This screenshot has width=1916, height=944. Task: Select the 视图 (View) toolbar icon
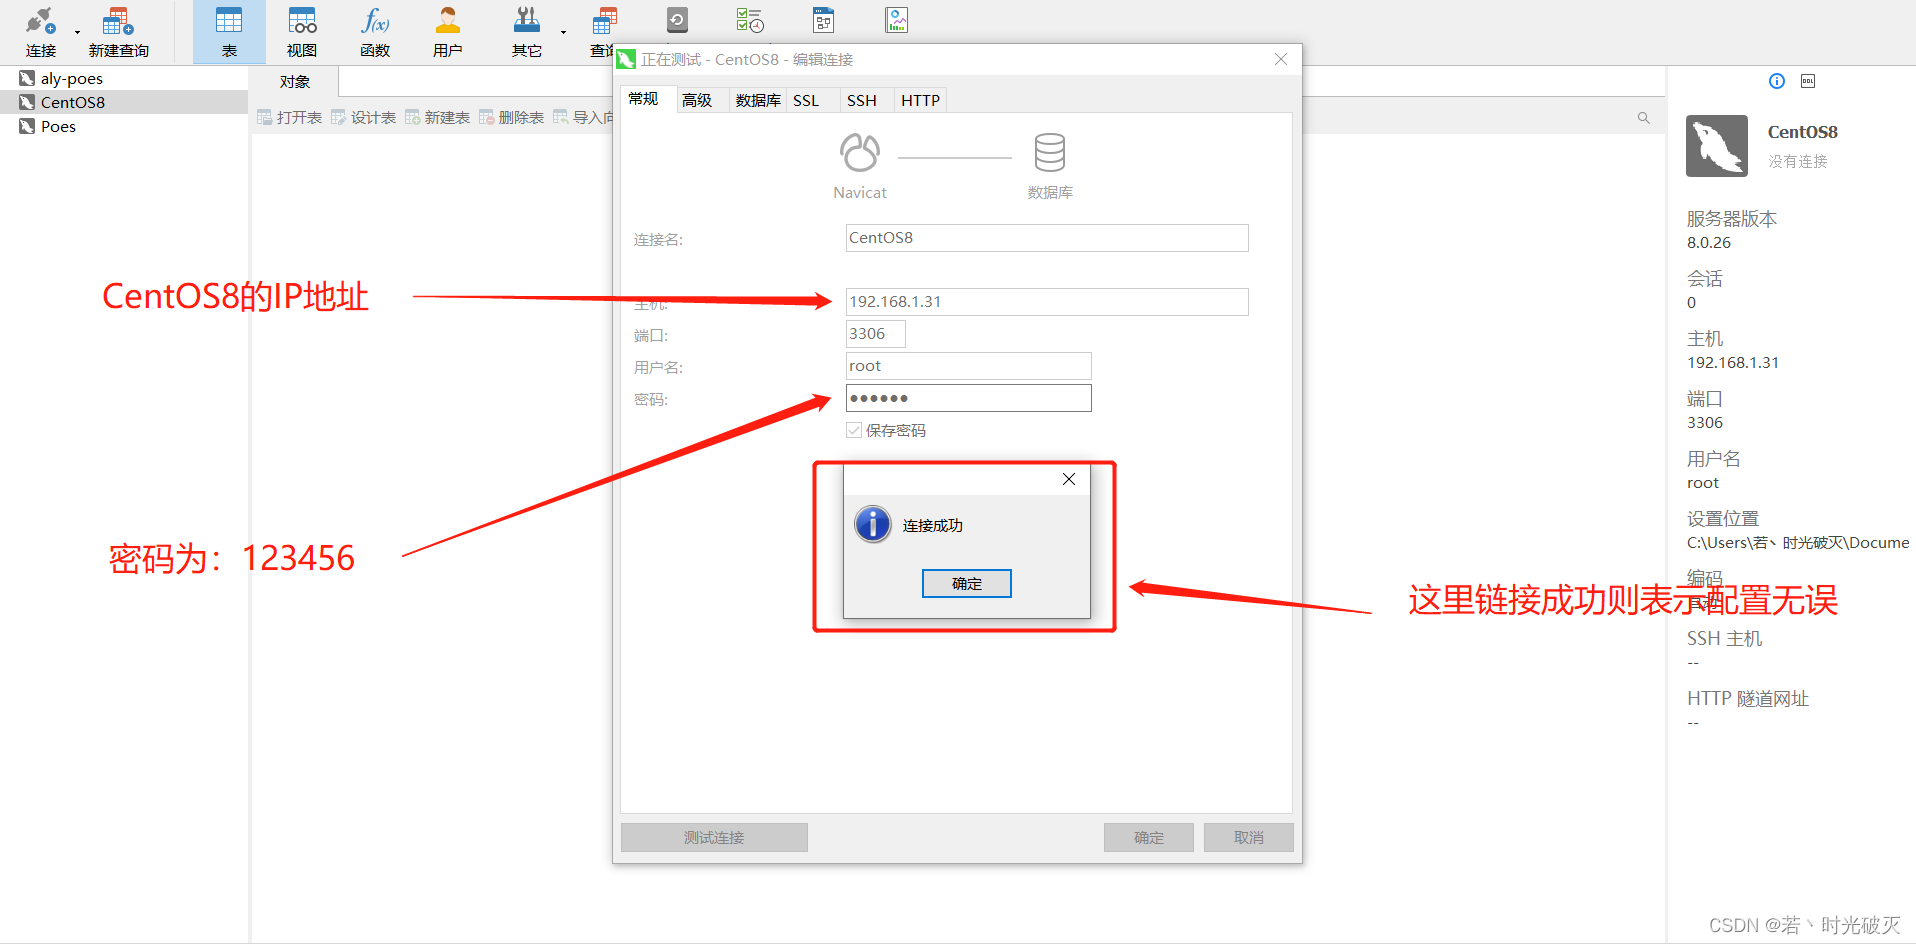[302, 31]
